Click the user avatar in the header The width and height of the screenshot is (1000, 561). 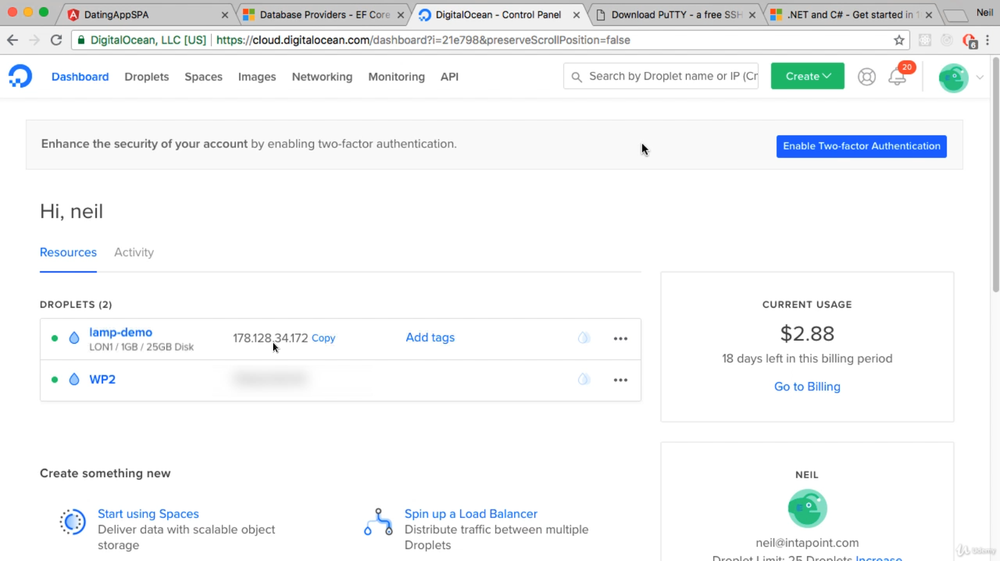953,77
